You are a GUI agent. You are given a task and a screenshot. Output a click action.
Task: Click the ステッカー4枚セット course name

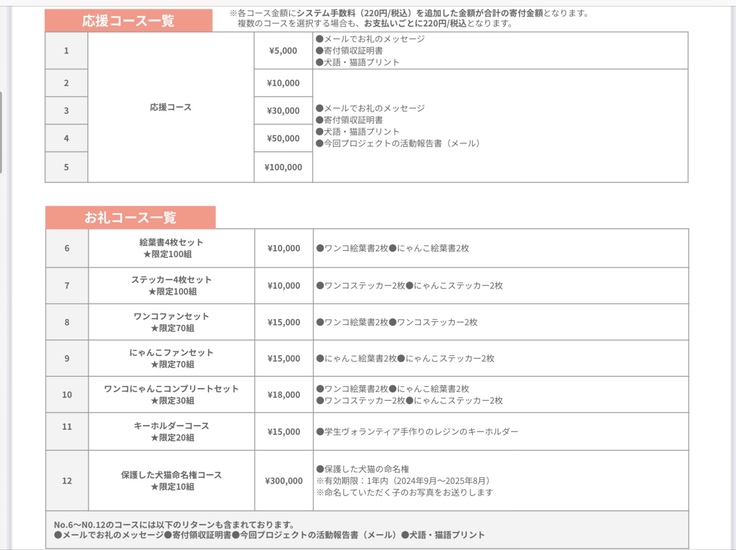coord(171,279)
